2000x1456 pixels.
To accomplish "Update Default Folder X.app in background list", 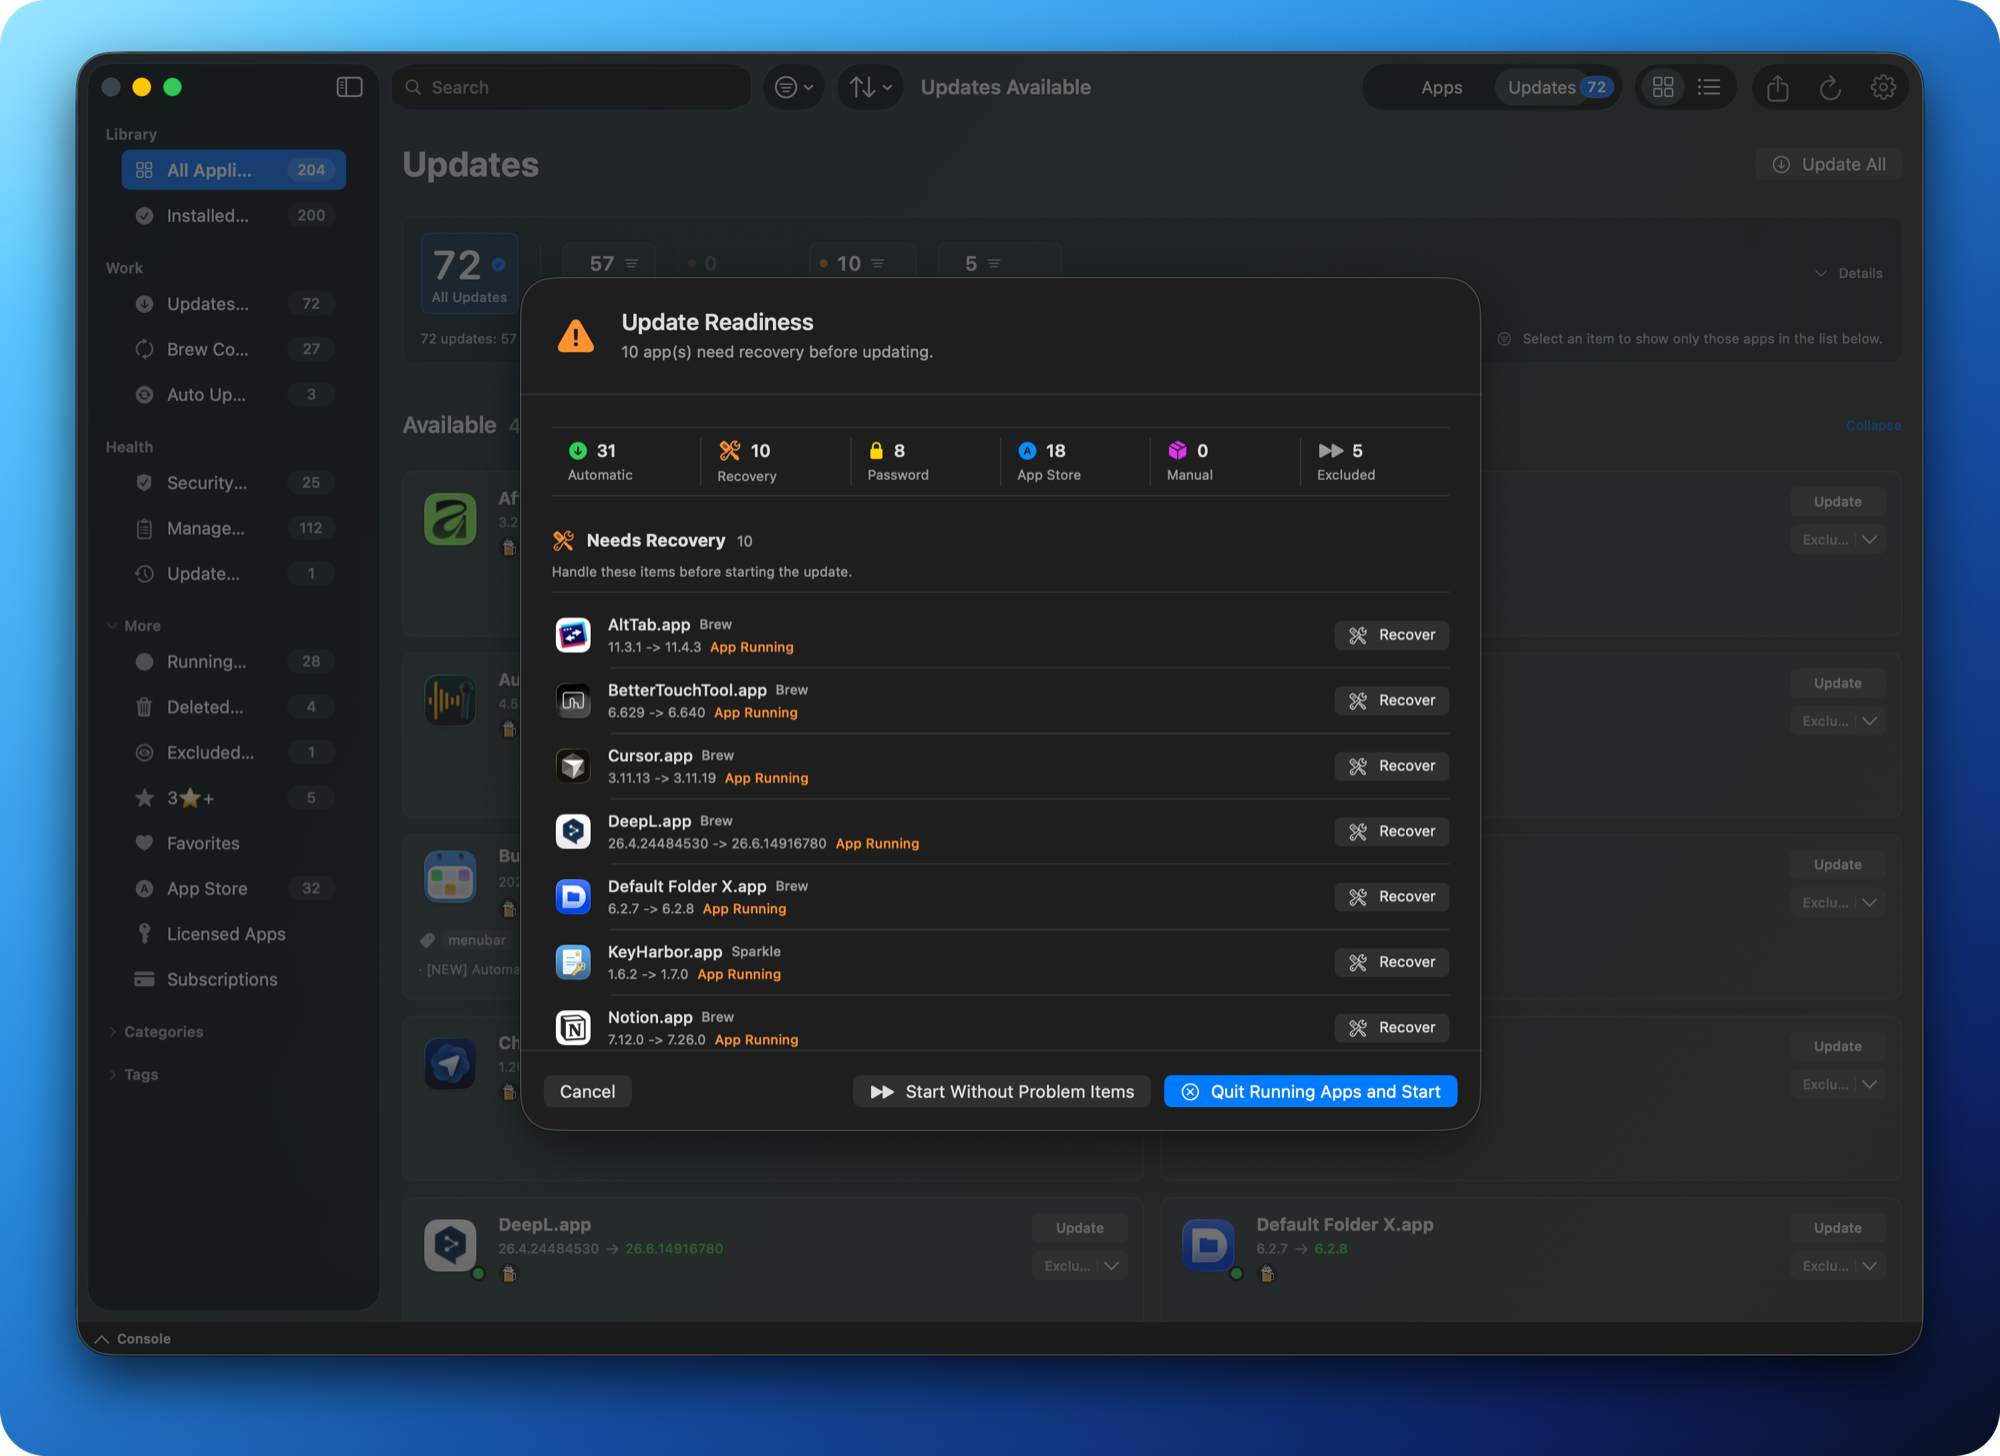I will 1837,1228.
